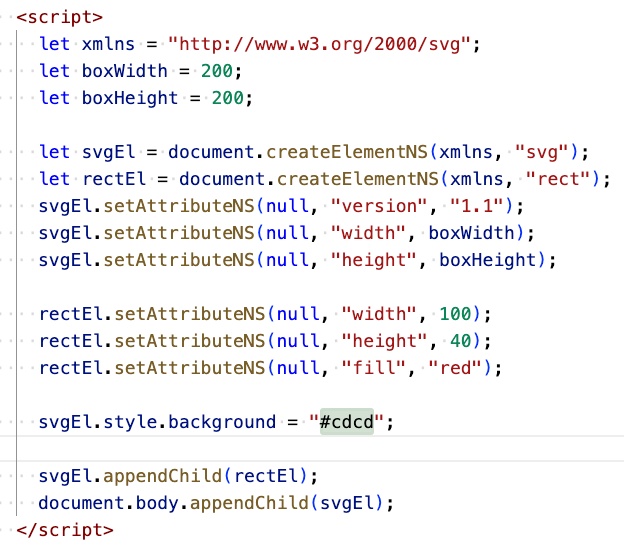624x545 pixels.
Task: Click xmlns argument on the rectEl createElementNS line
Action: tap(476, 179)
